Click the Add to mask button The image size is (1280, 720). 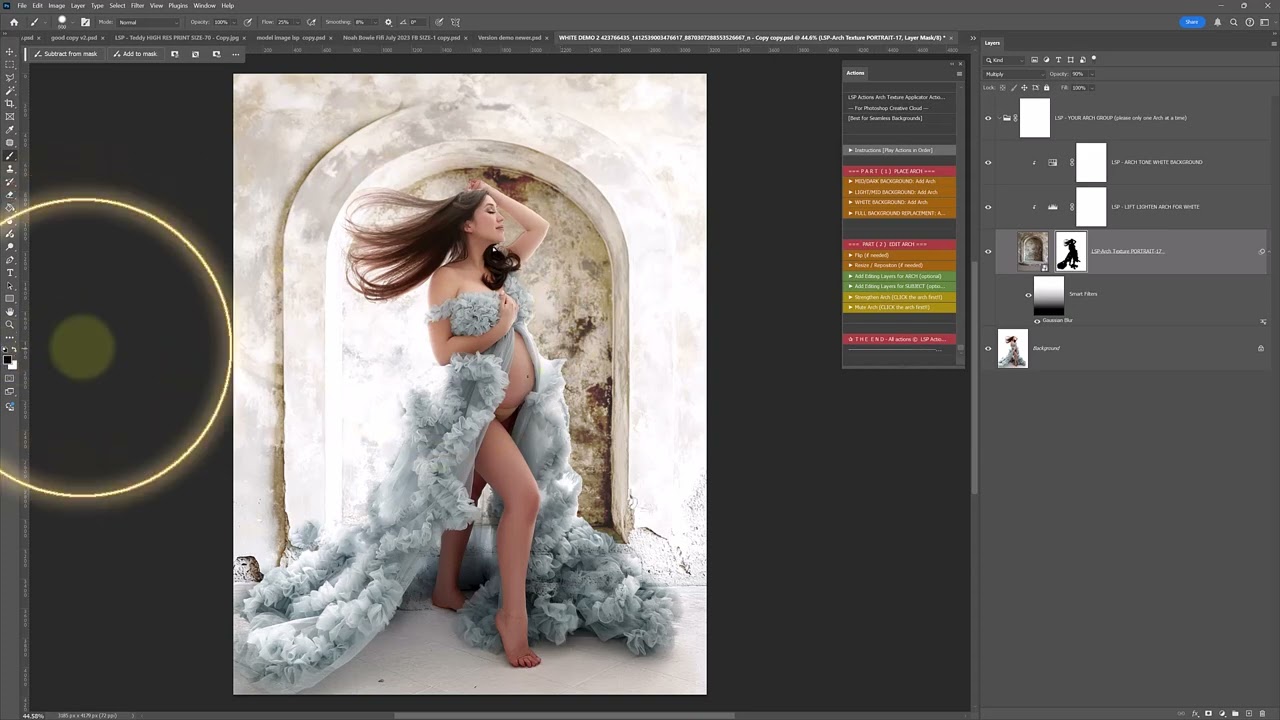pos(135,54)
